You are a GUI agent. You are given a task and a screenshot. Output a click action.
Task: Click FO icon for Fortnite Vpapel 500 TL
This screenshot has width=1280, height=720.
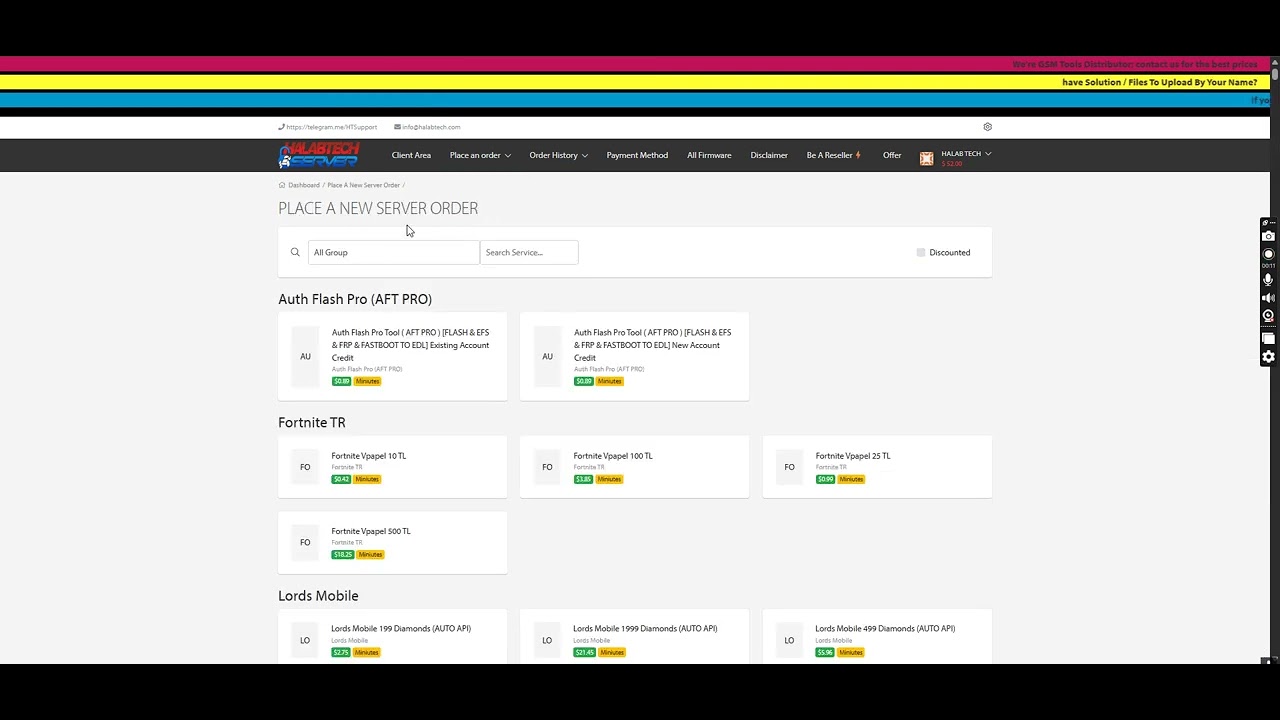click(x=305, y=542)
